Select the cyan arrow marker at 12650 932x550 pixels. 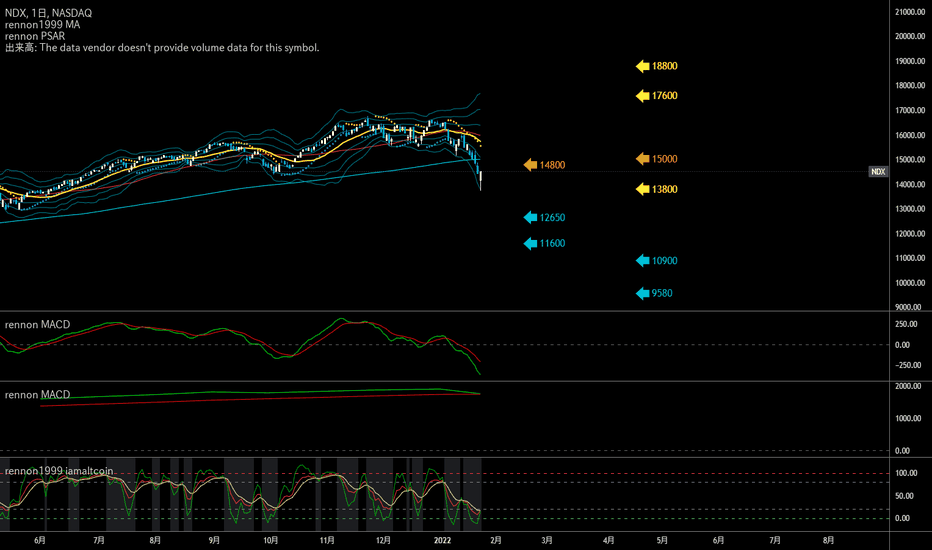pos(530,218)
